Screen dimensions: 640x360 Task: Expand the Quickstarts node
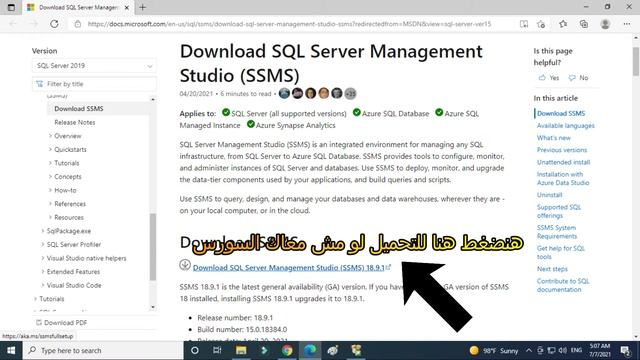tap(50, 149)
